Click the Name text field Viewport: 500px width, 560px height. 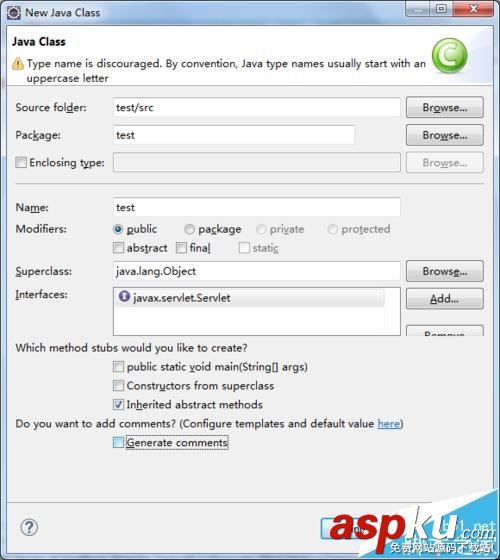[256, 207]
